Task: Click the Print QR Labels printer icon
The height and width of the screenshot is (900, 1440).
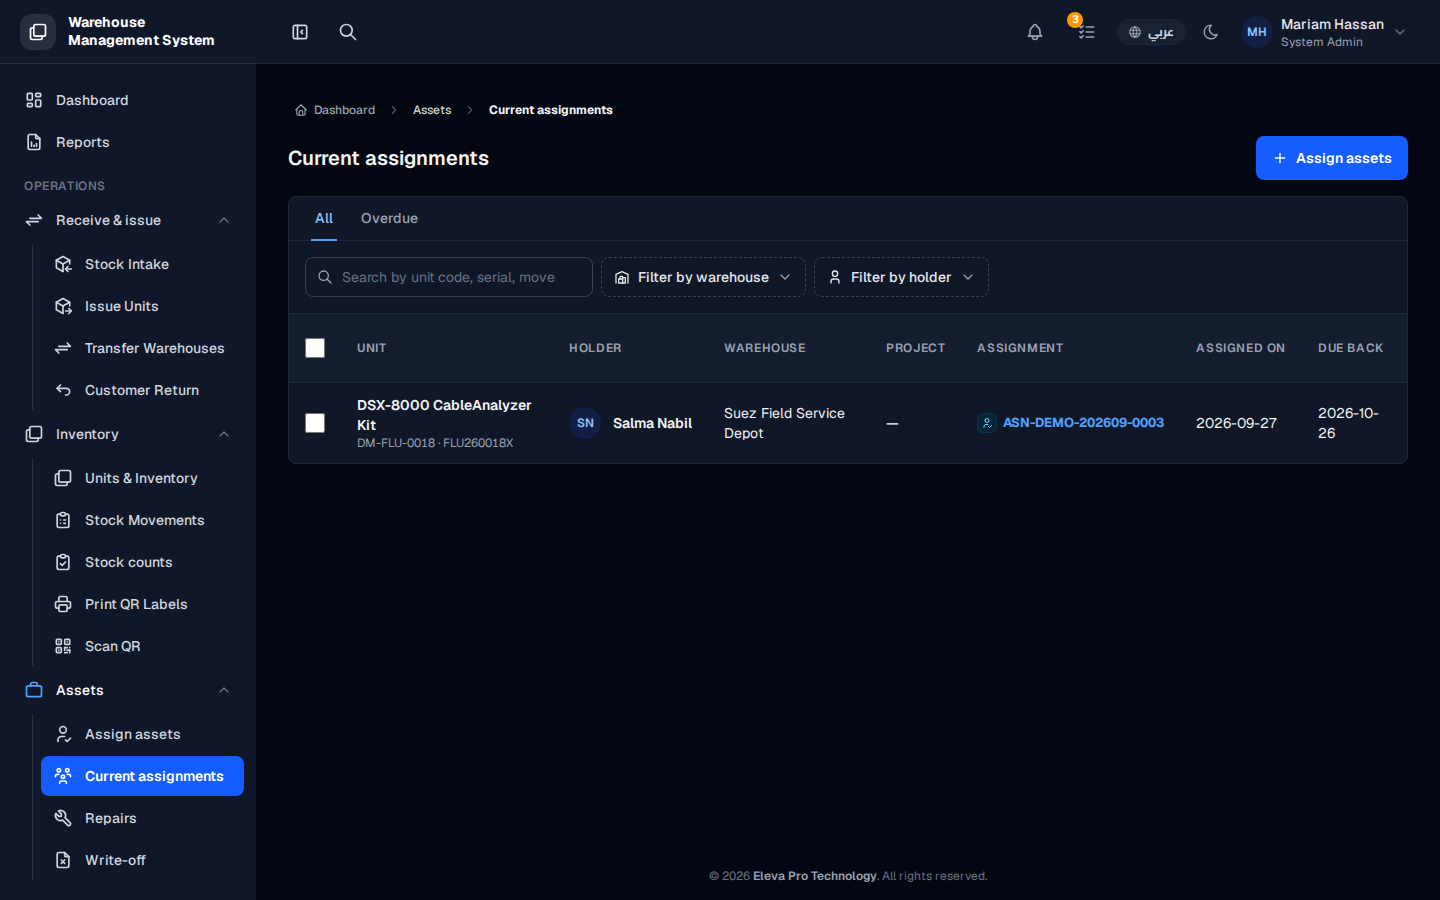Action: pyautogui.click(x=63, y=604)
